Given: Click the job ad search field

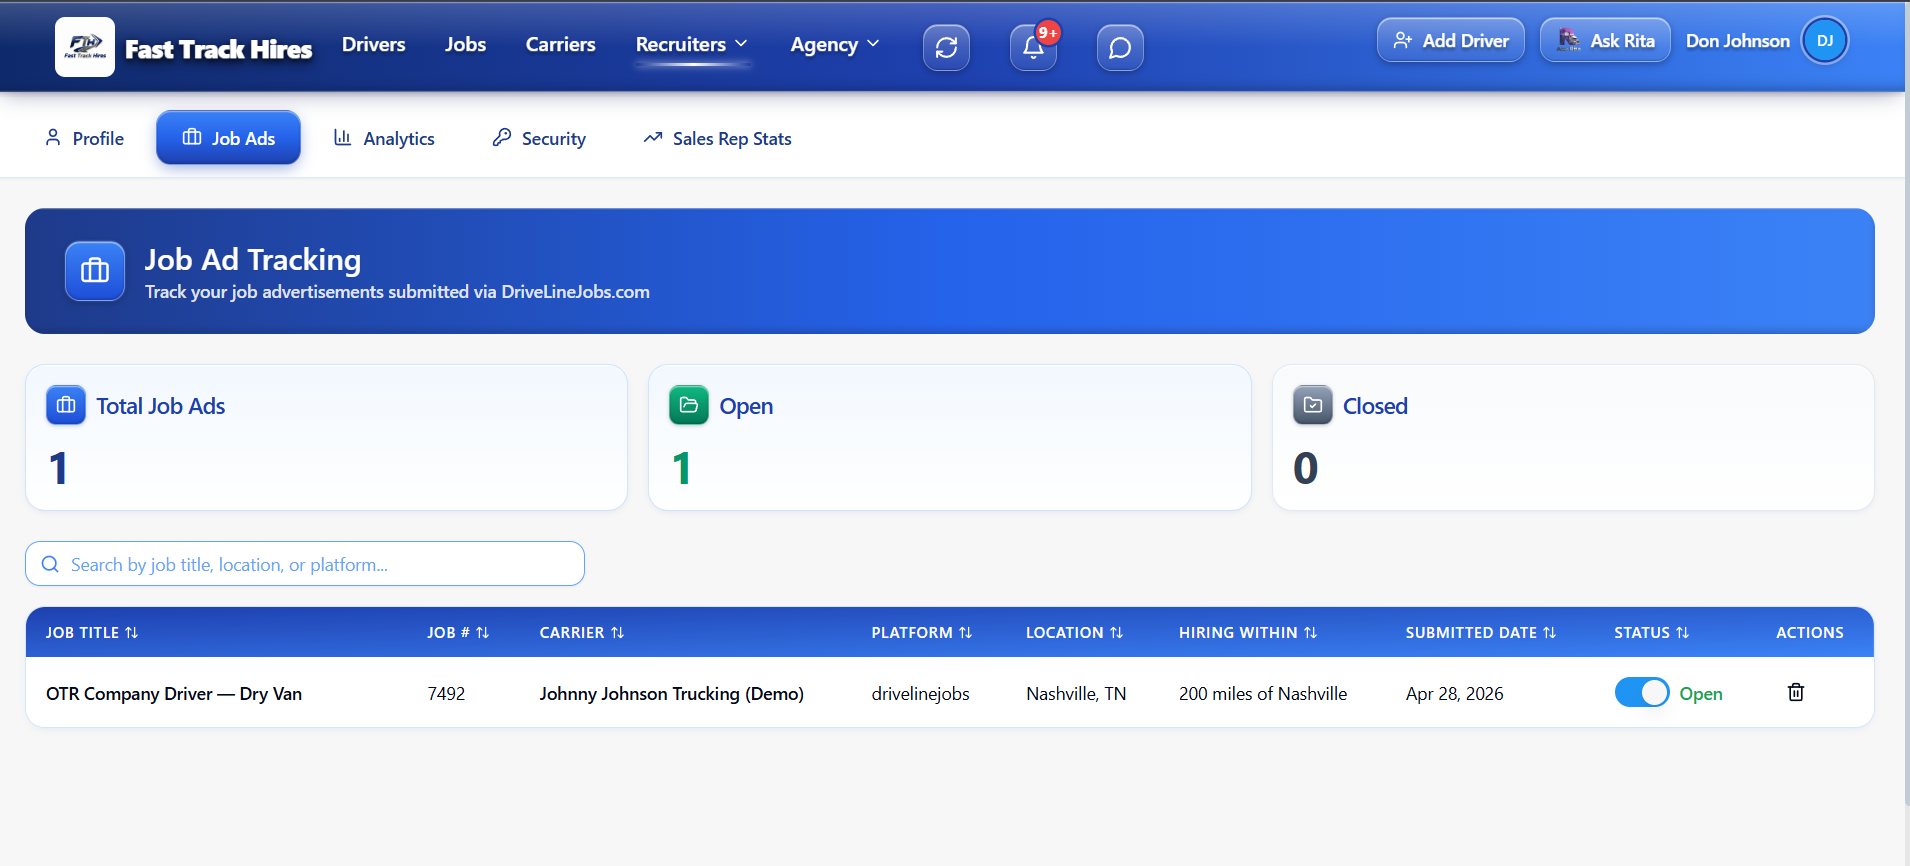Looking at the screenshot, I should [x=305, y=564].
